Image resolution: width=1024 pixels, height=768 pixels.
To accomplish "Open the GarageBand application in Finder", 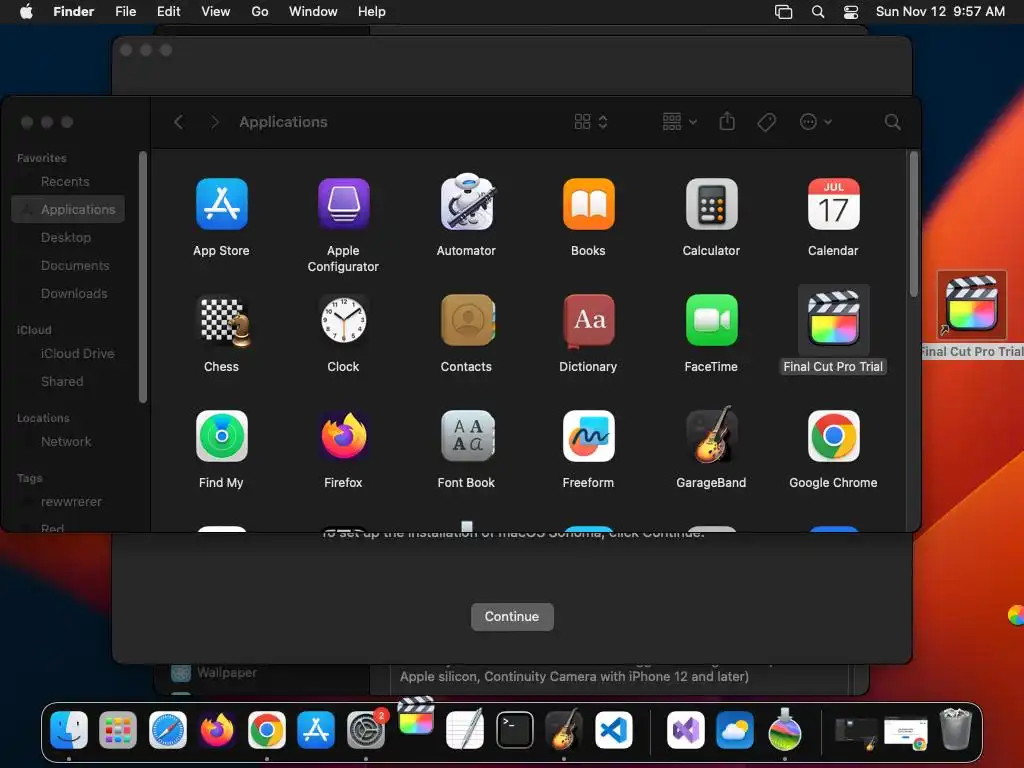I will point(711,434).
